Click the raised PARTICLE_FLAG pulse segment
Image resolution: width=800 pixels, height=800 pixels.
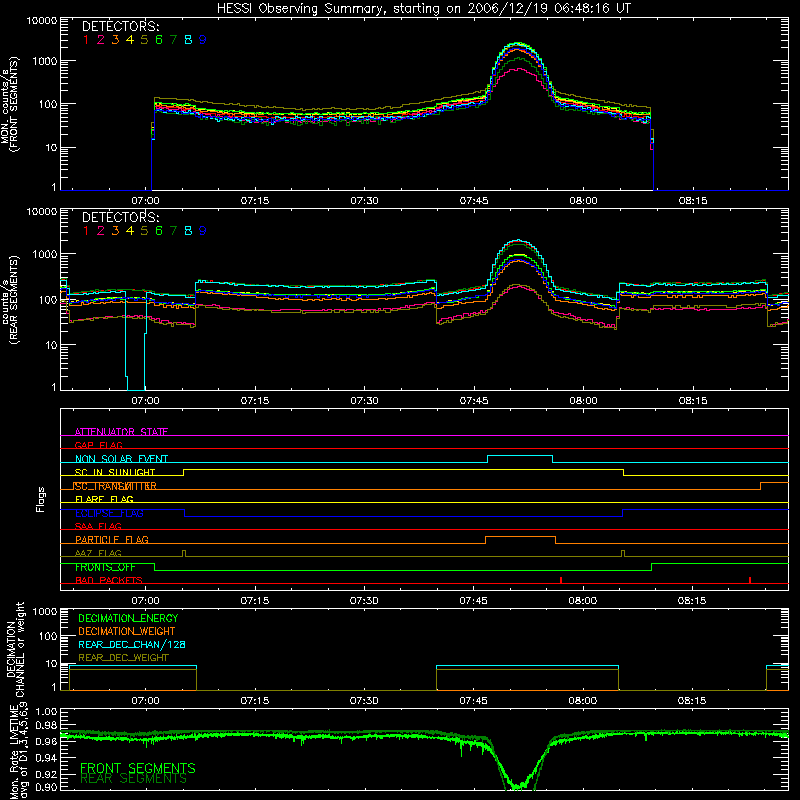coord(520,537)
